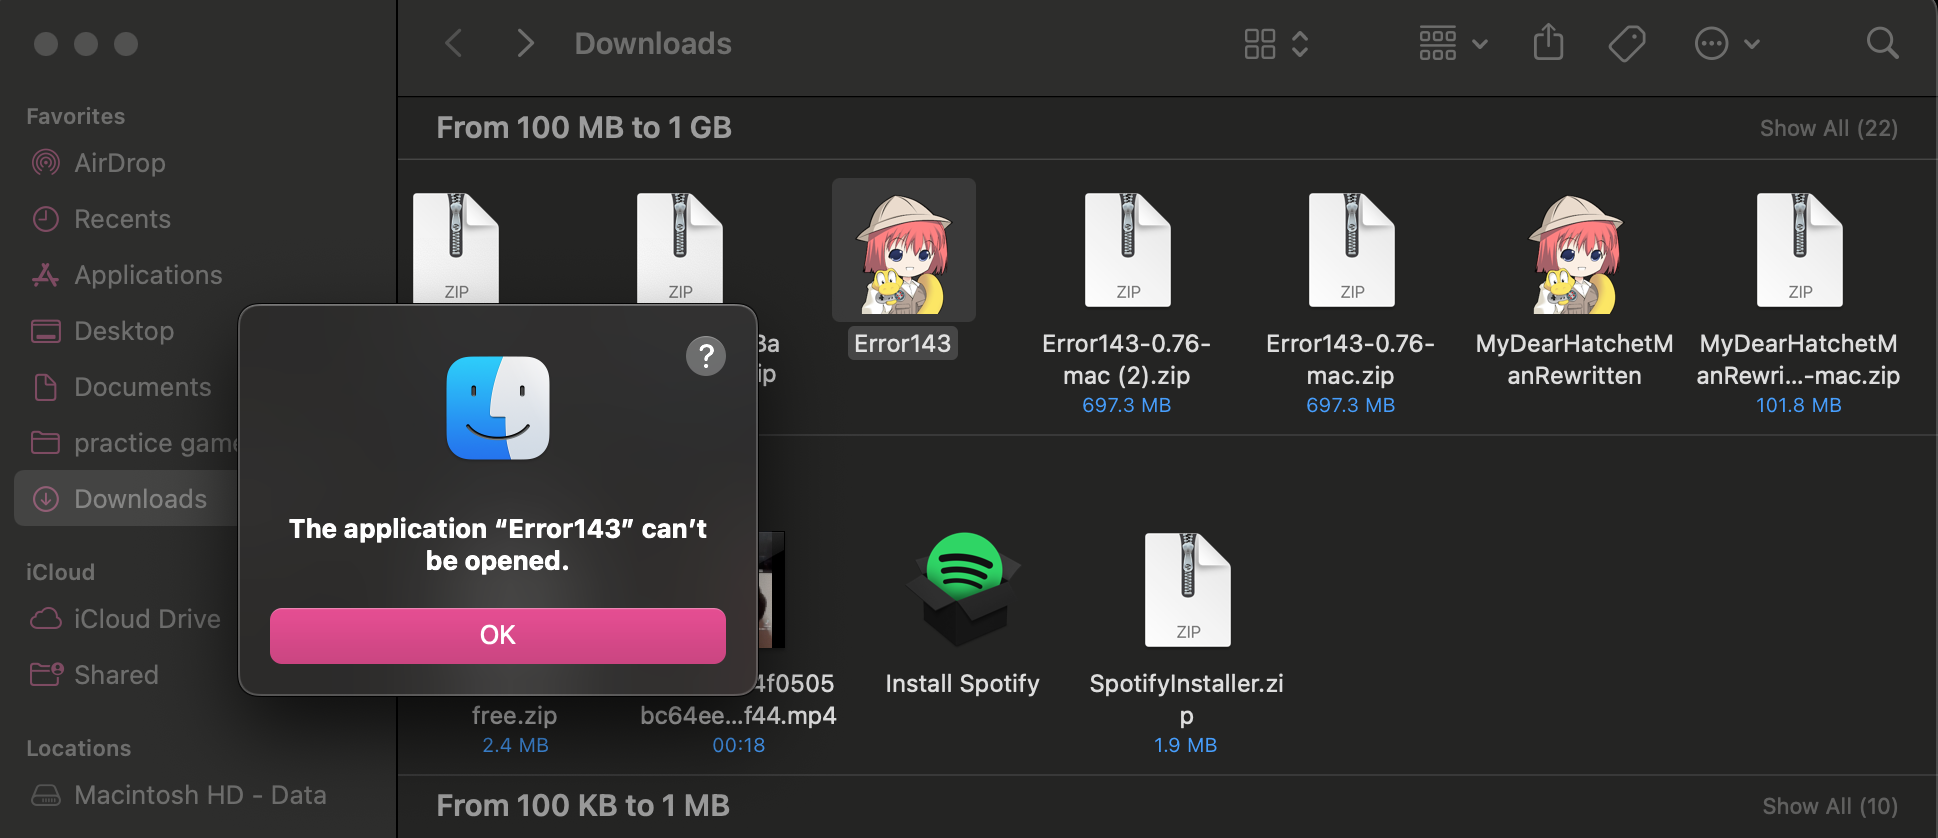Select AirDrop in the sidebar
This screenshot has height=838, width=1938.
pyautogui.click(x=119, y=163)
